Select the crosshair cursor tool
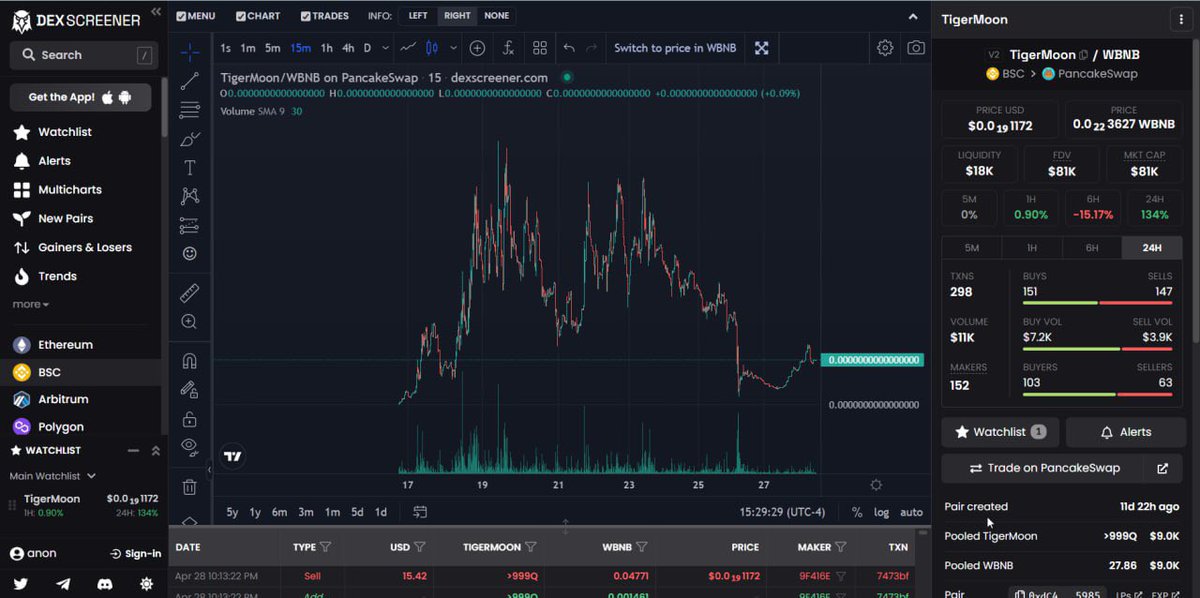 189,53
